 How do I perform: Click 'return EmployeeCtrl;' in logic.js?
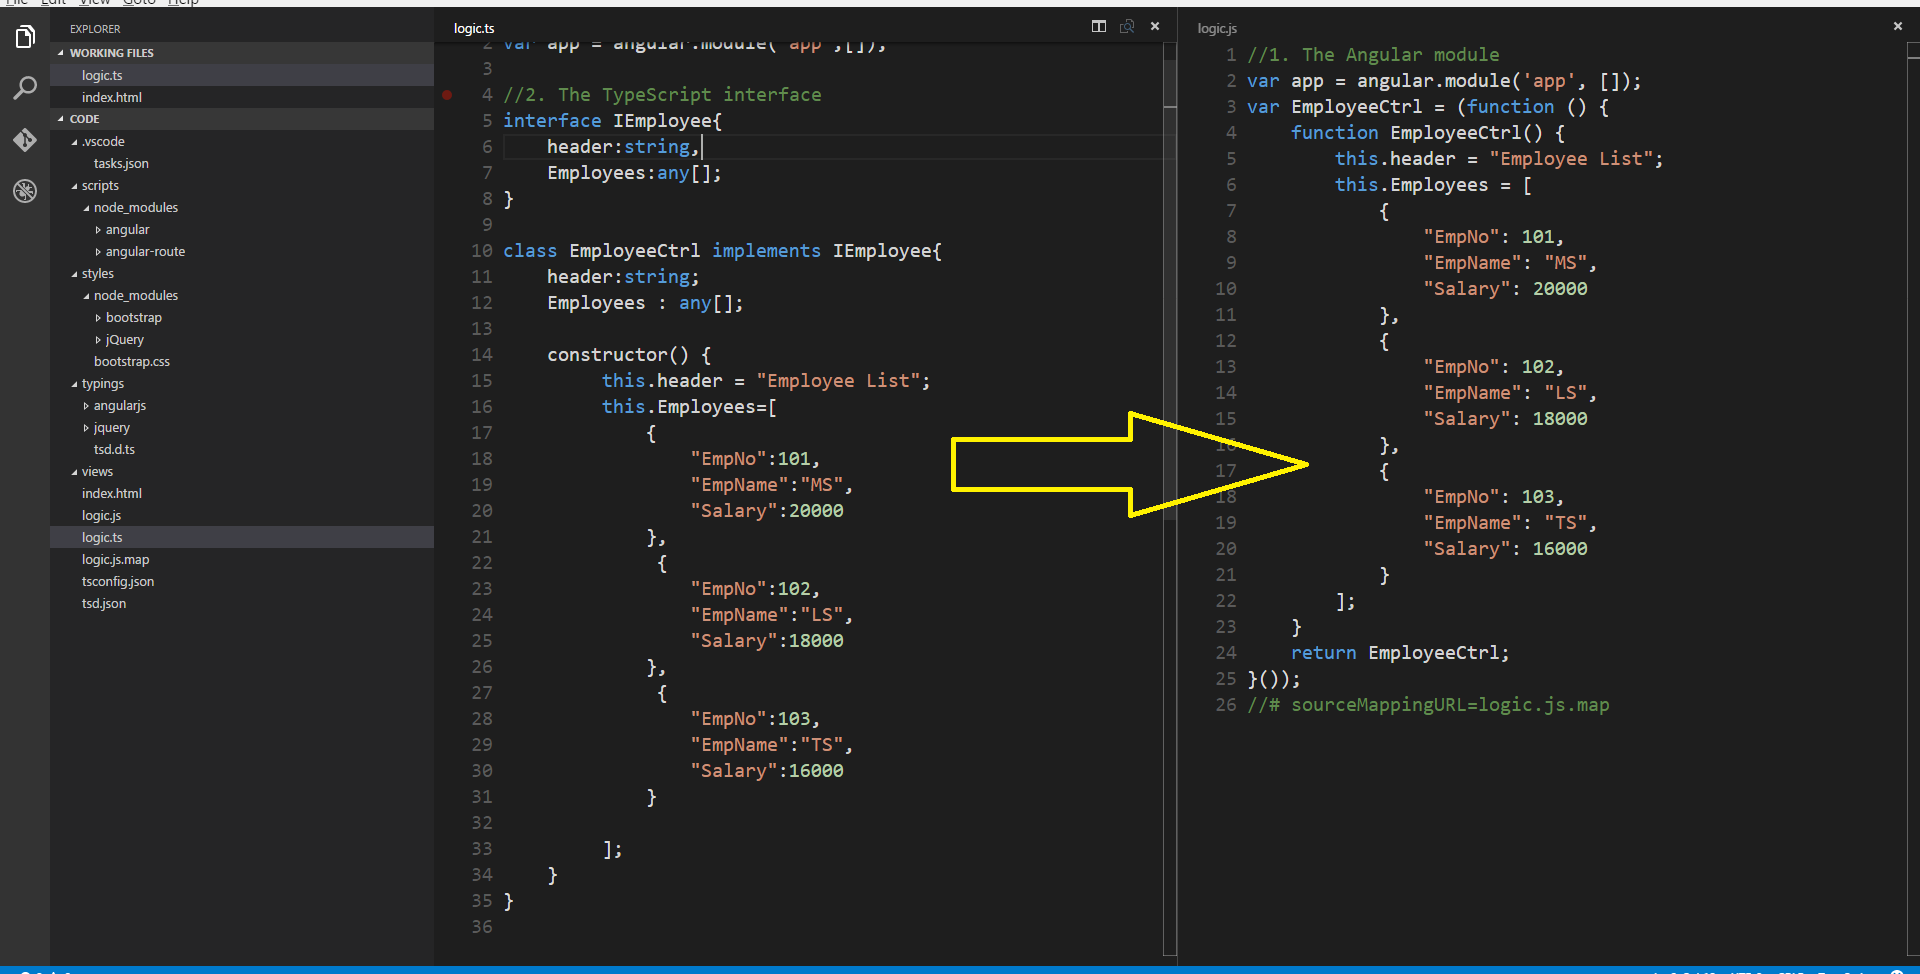(1400, 653)
